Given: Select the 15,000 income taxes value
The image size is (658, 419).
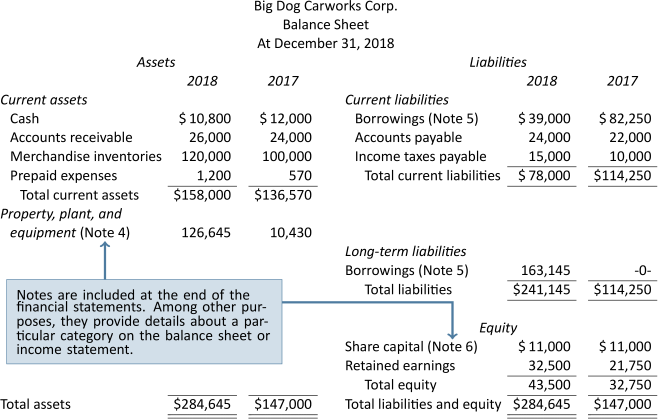Looking at the screenshot, I should (549, 157).
